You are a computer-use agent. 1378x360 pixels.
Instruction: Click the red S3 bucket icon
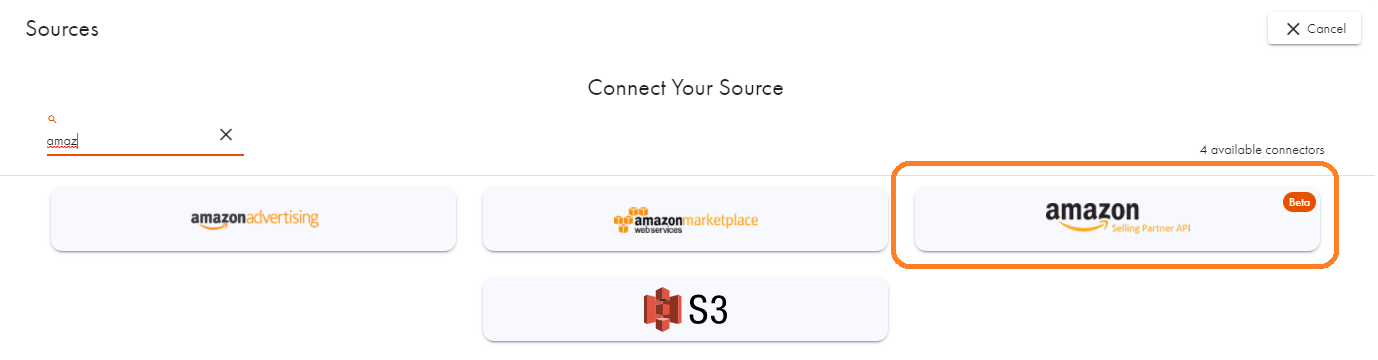[x=662, y=310]
